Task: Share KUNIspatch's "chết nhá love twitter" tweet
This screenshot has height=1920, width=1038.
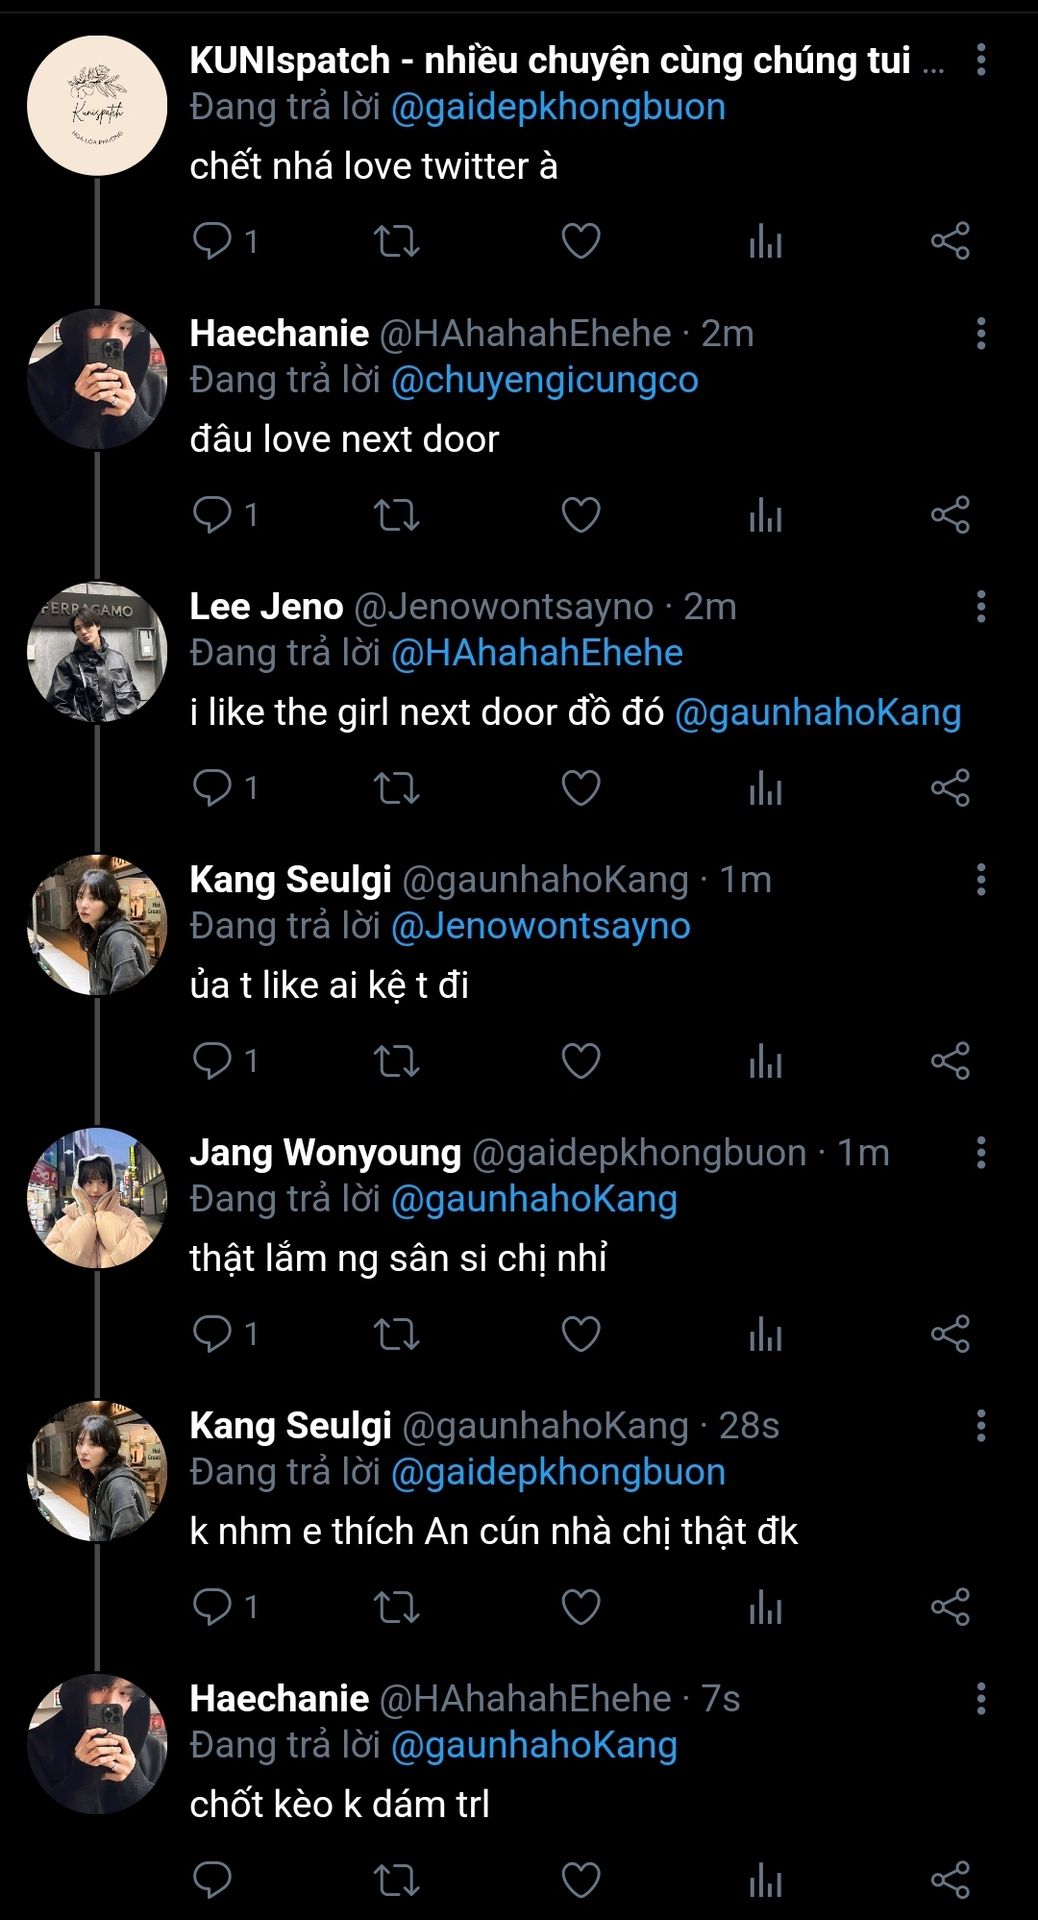Action: 950,241
